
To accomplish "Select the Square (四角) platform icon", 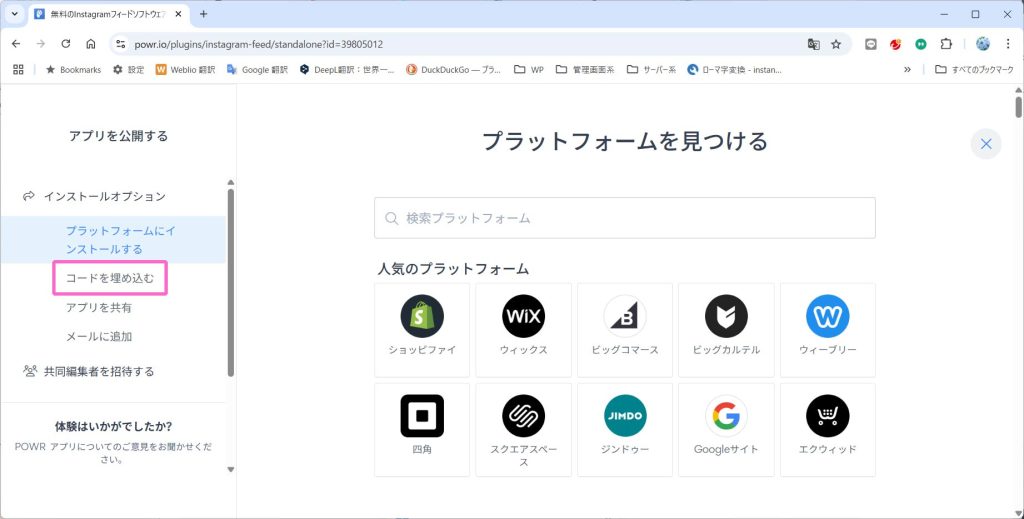I will (422, 416).
